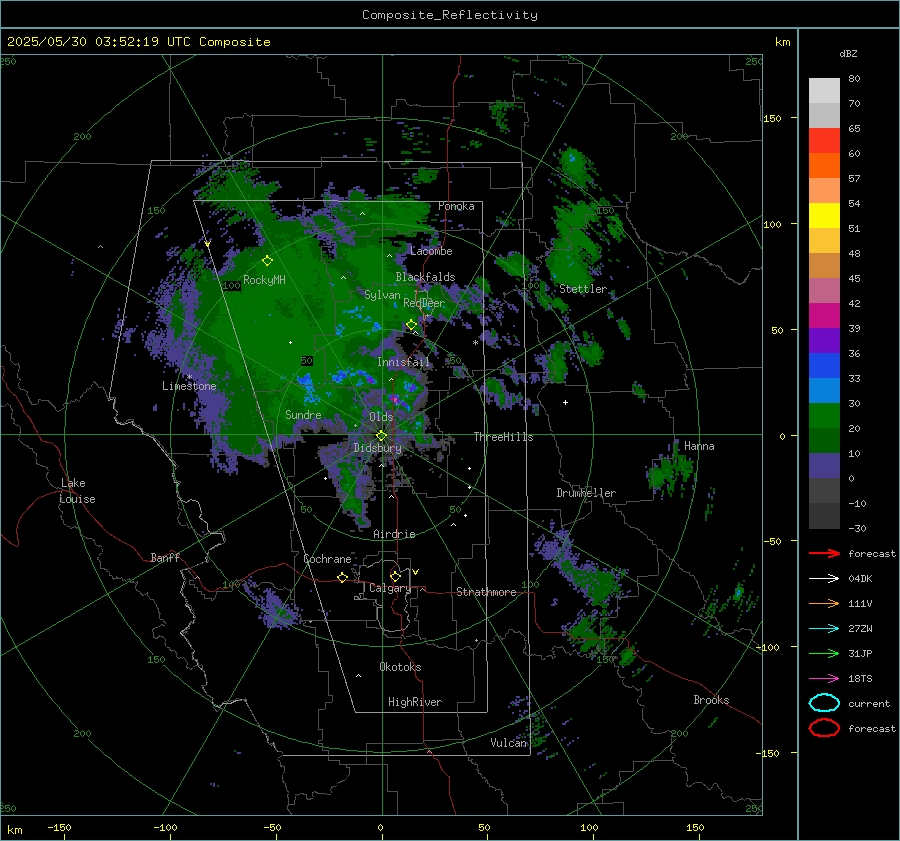
Task: Click the magenta 39-42 dBZ color swatch
Action: coord(824,315)
